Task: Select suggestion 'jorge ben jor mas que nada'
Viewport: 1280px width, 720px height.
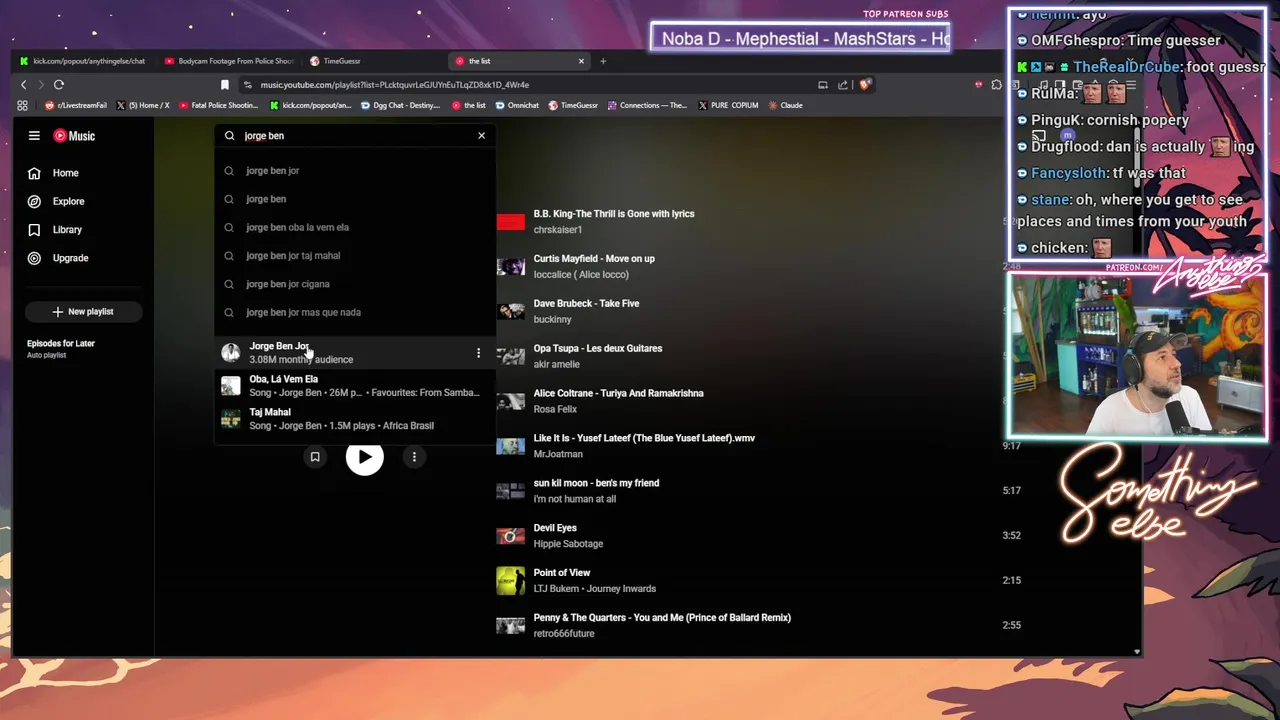Action: pyautogui.click(x=355, y=312)
